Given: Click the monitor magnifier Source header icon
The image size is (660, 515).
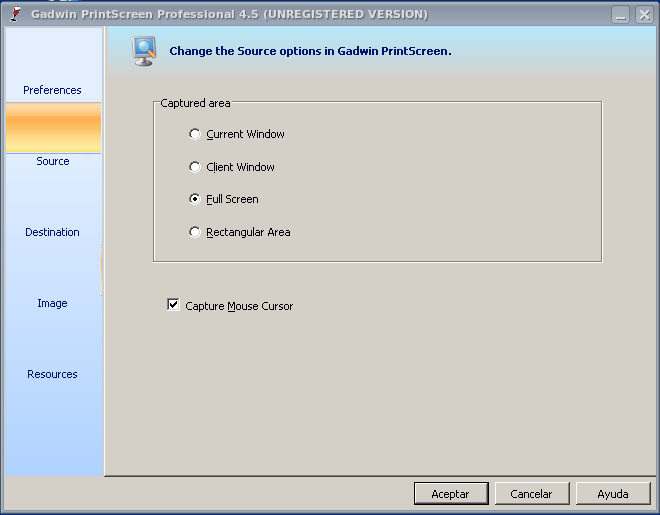Looking at the screenshot, I should pos(144,51).
